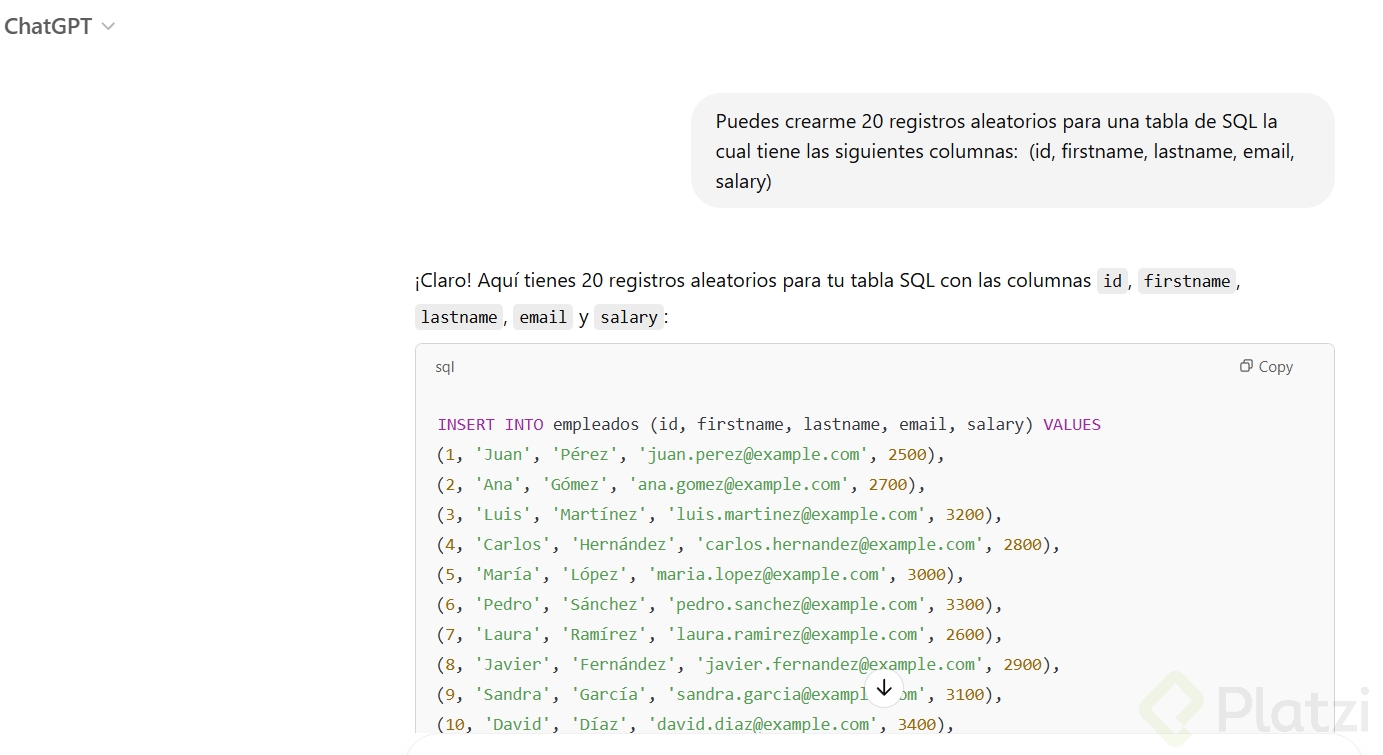
Task: Click the inline 'firstname' code chip
Action: point(1187,281)
